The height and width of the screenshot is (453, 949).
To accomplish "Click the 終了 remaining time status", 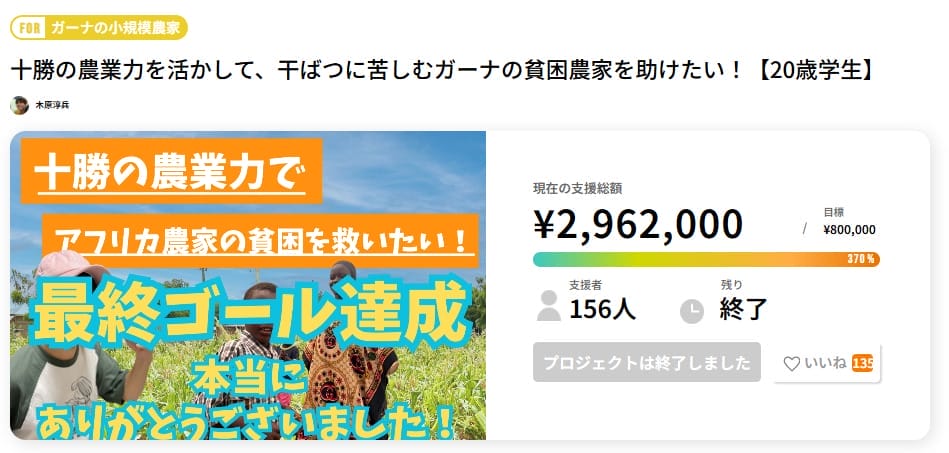I will click(x=744, y=309).
